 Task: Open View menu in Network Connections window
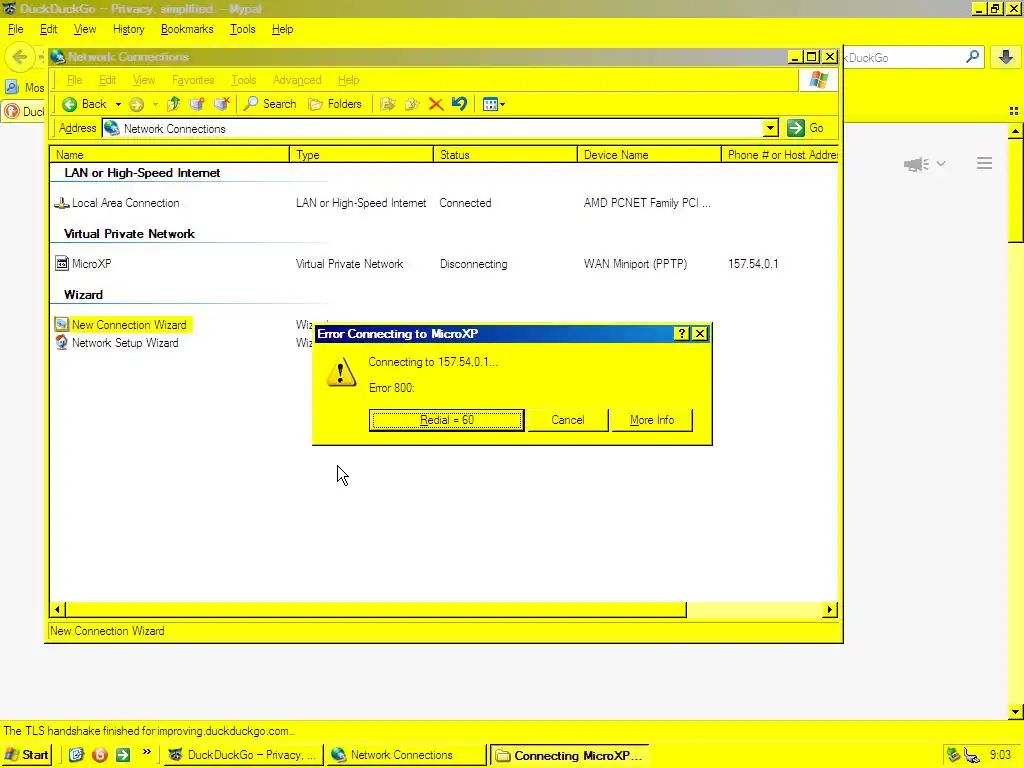(144, 80)
